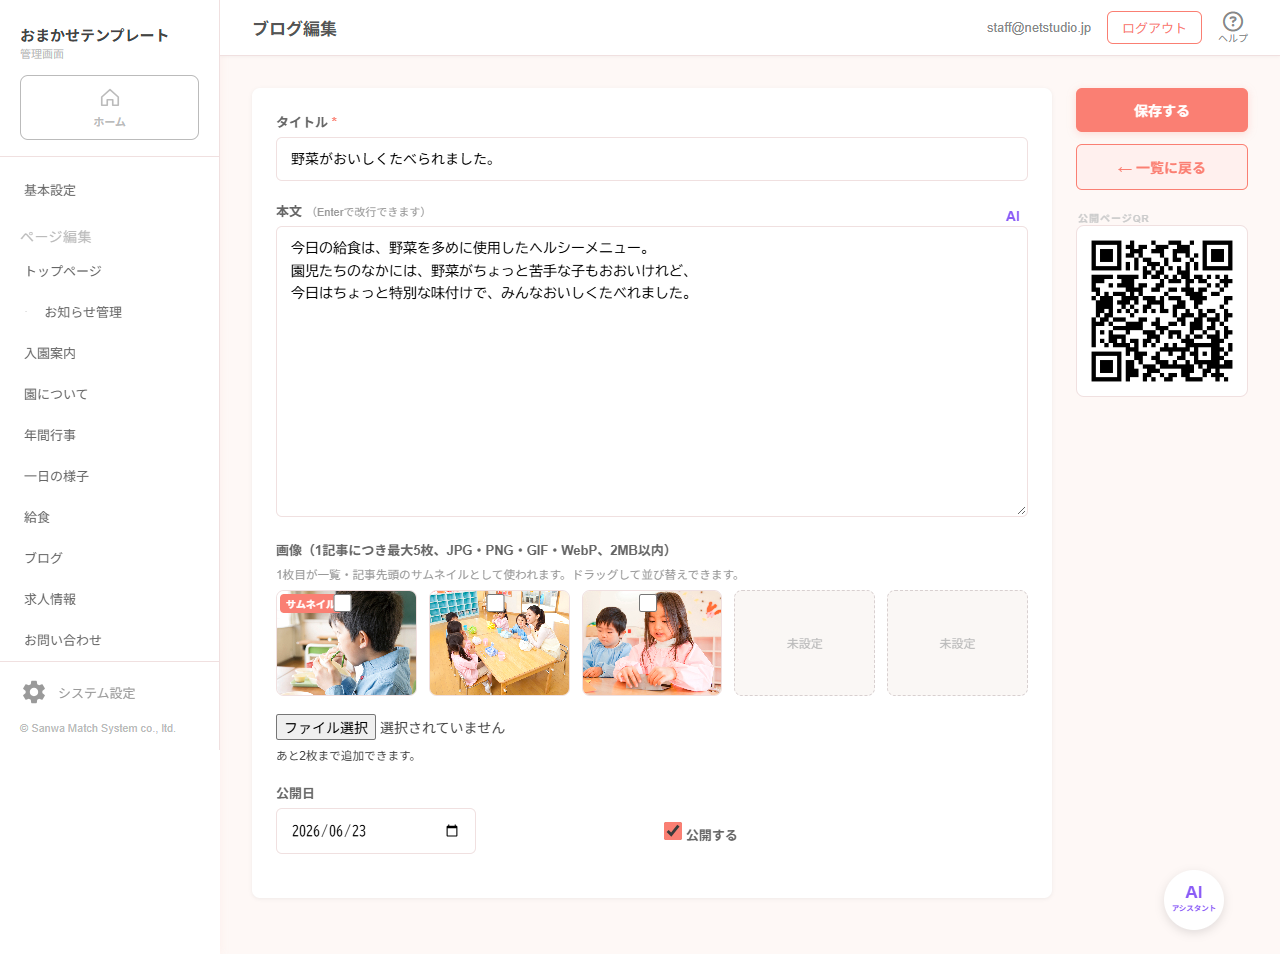Select 求人情報 in the sidebar

click(x=50, y=599)
